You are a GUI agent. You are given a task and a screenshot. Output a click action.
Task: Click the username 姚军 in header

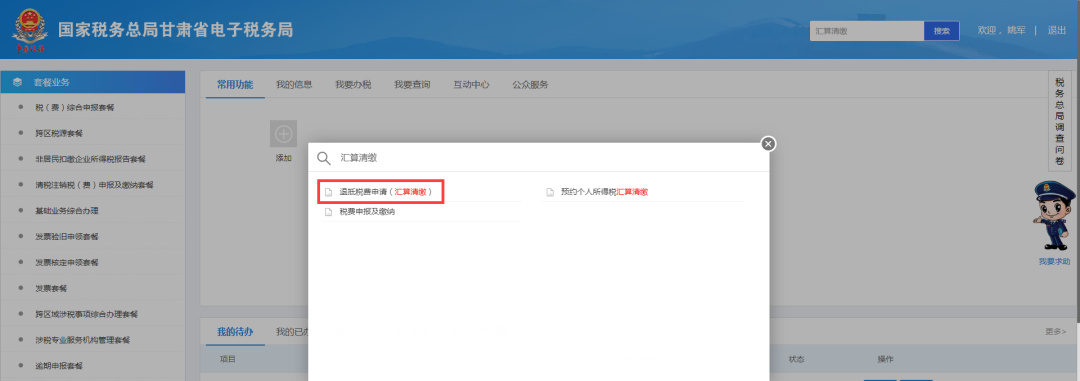coord(1016,30)
